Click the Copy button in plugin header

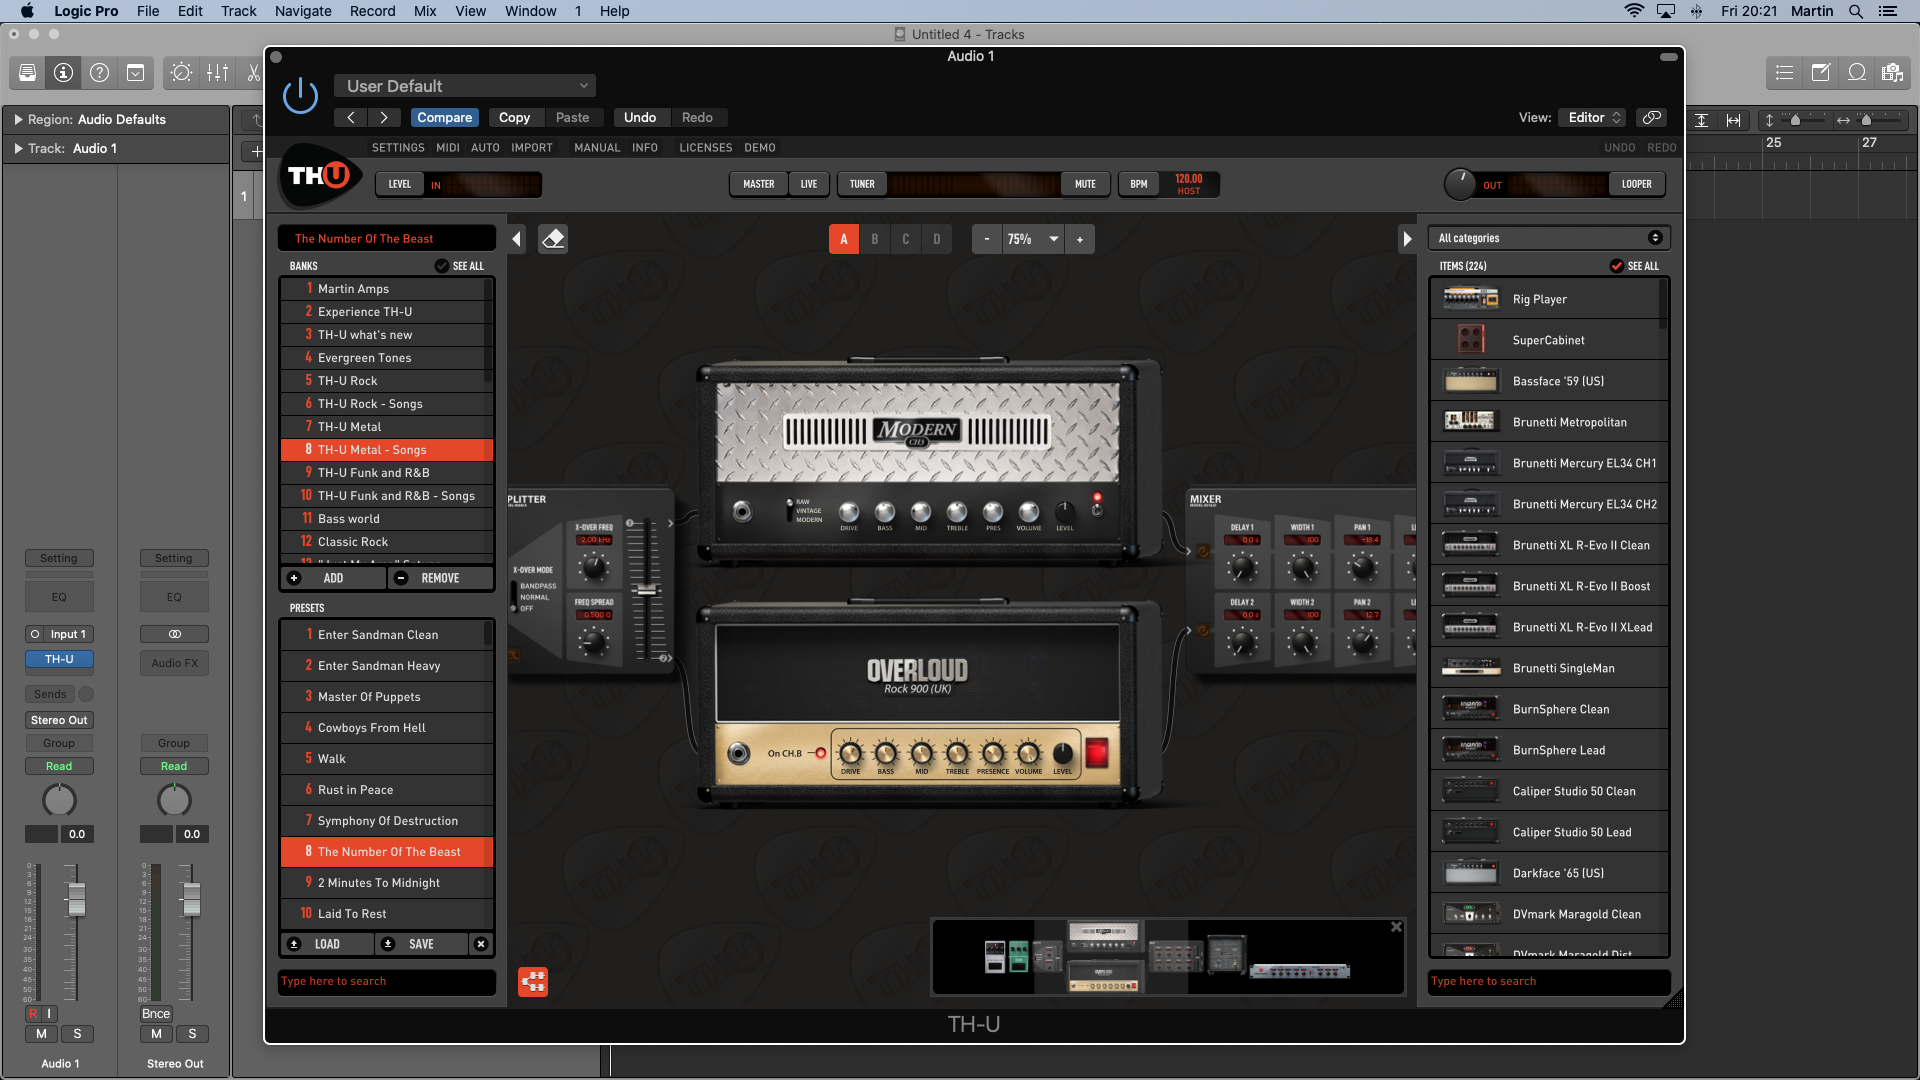click(515, 117)
